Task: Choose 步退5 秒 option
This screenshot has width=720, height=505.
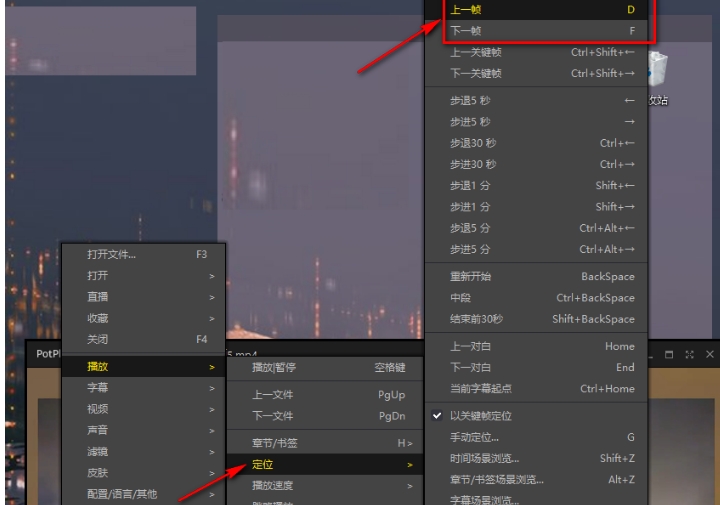Action: tap(536, 101)
